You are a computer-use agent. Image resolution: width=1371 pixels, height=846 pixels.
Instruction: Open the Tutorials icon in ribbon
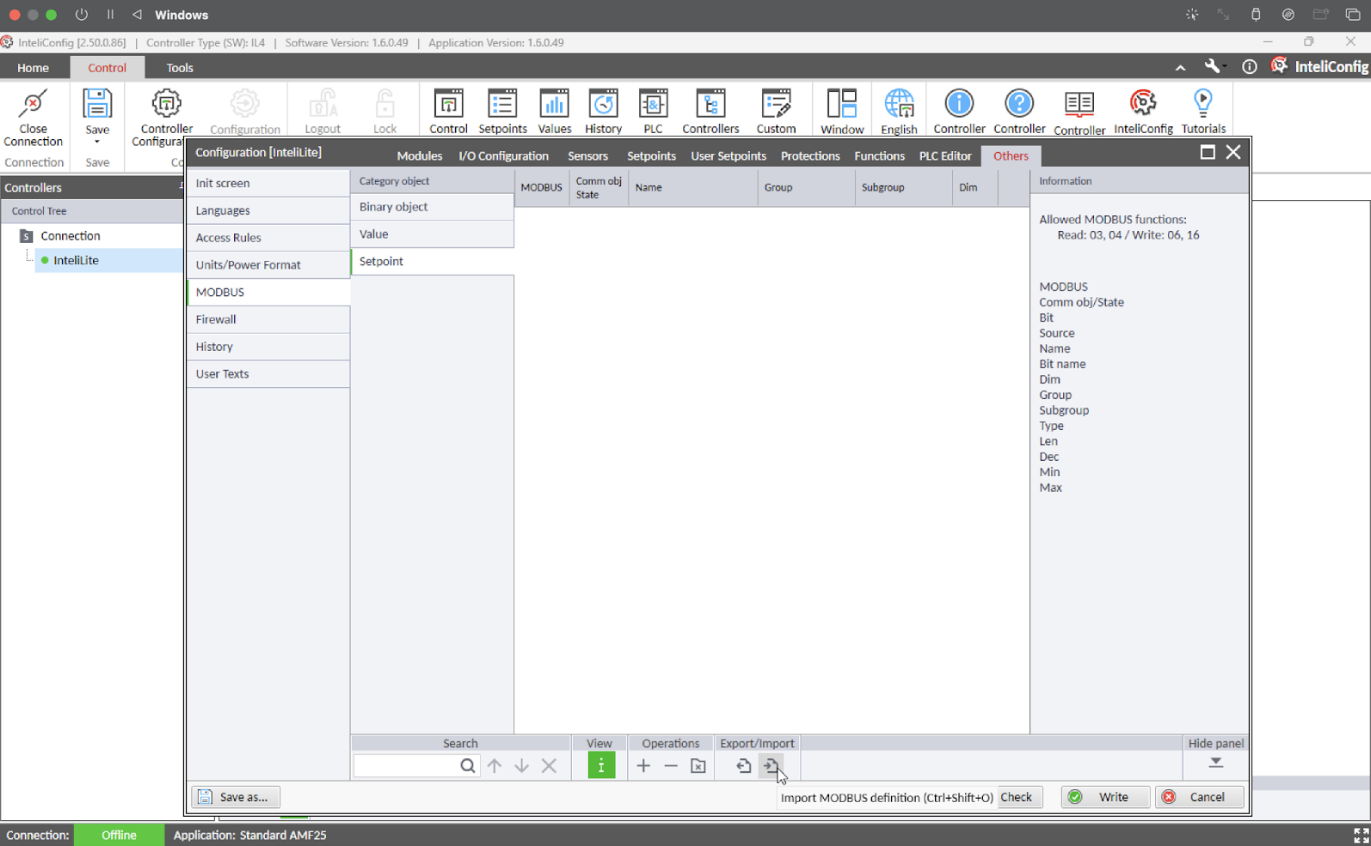pos(1203,104)
